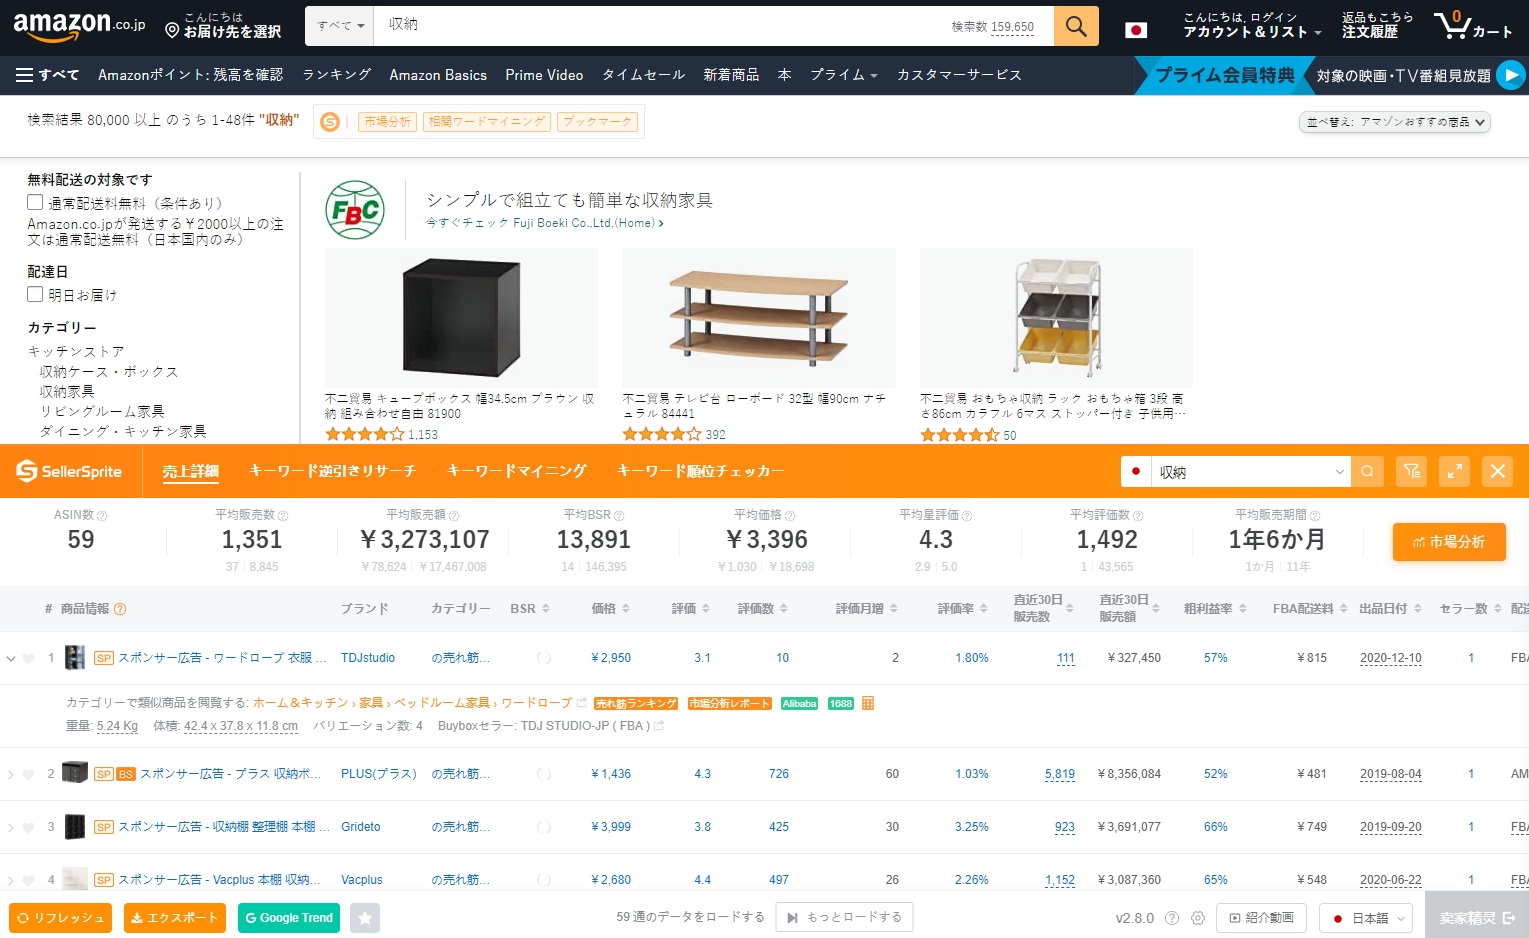The height and width of the screenshot is (938, 1529).
Task: Click the delivery location pin お届け先を選択
Action: point(223,26)
